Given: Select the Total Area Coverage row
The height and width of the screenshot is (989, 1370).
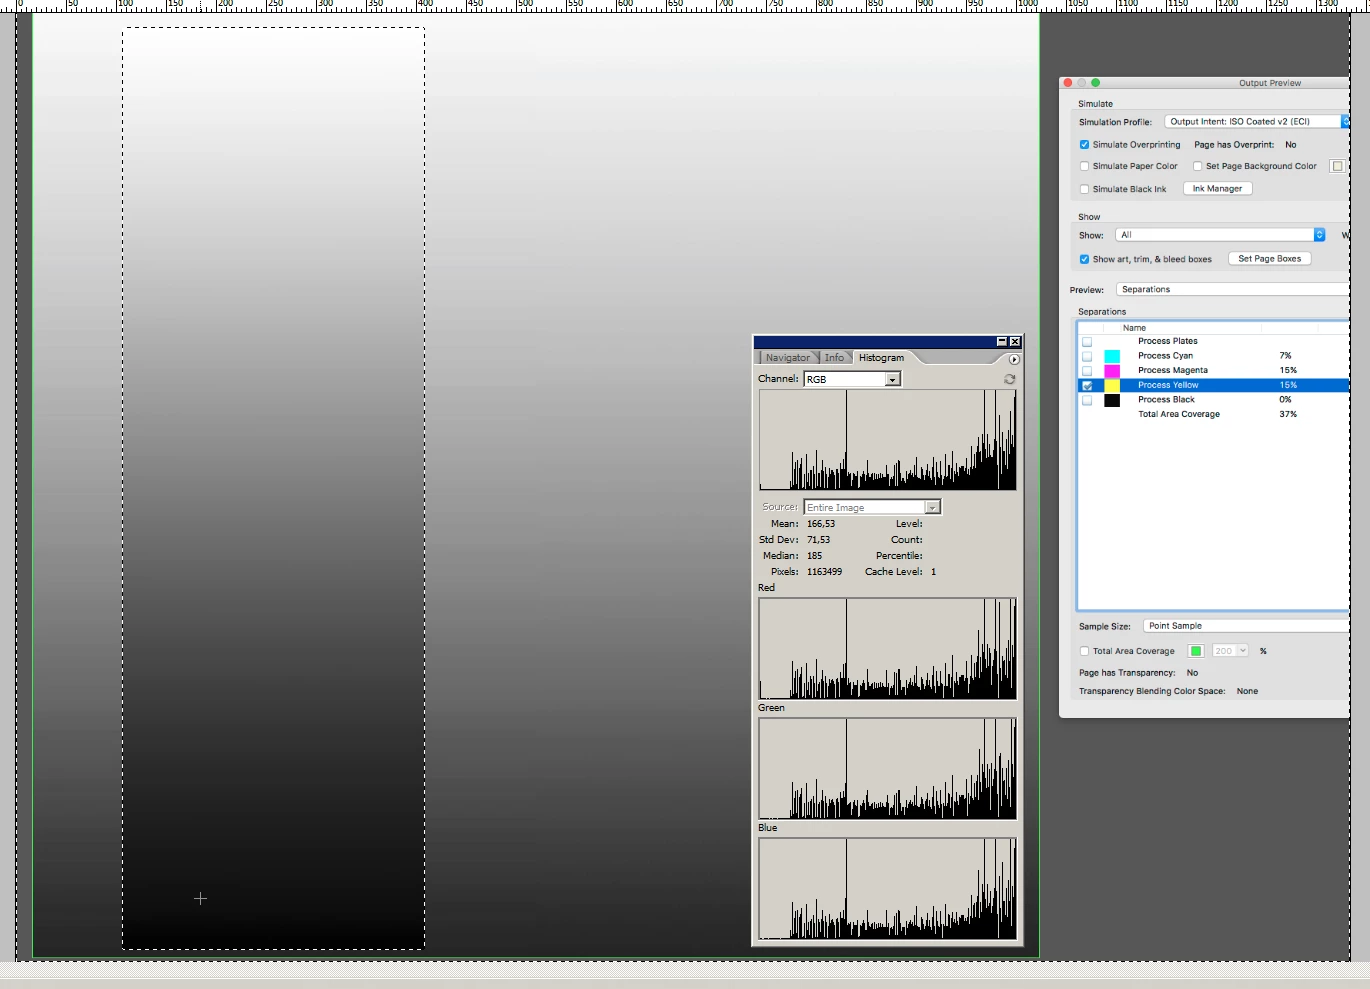Looking at the screenshot, I should tap(1213, 414).
